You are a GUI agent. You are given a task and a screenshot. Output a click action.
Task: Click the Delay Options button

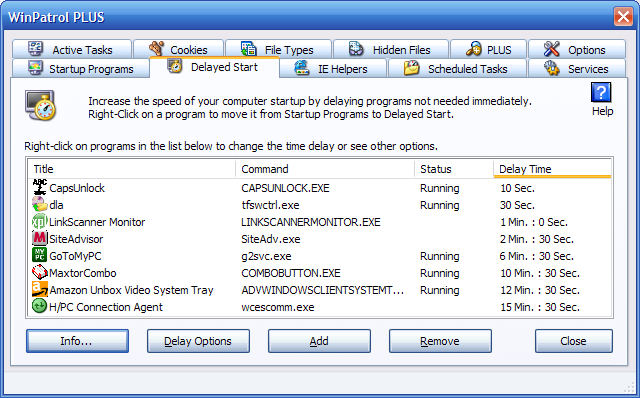[198, 341]
